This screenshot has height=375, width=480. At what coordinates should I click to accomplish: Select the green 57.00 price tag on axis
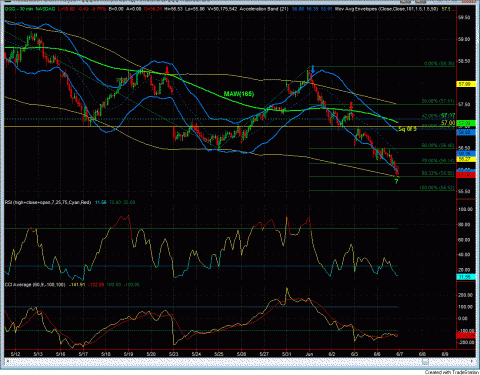(466, 124)
